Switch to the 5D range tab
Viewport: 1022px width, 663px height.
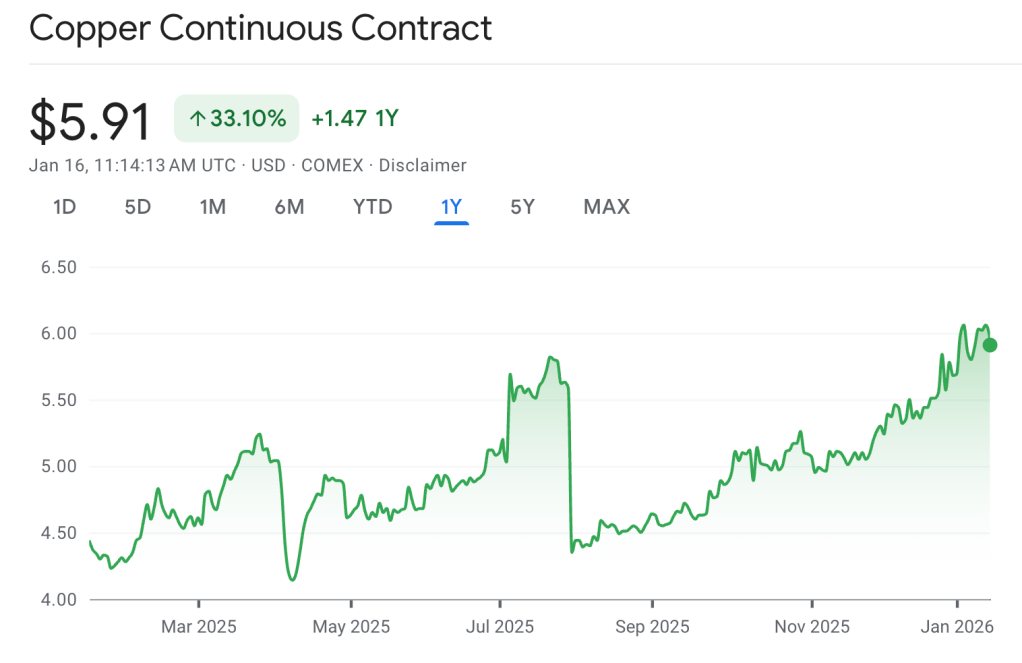tap(137, 207)
